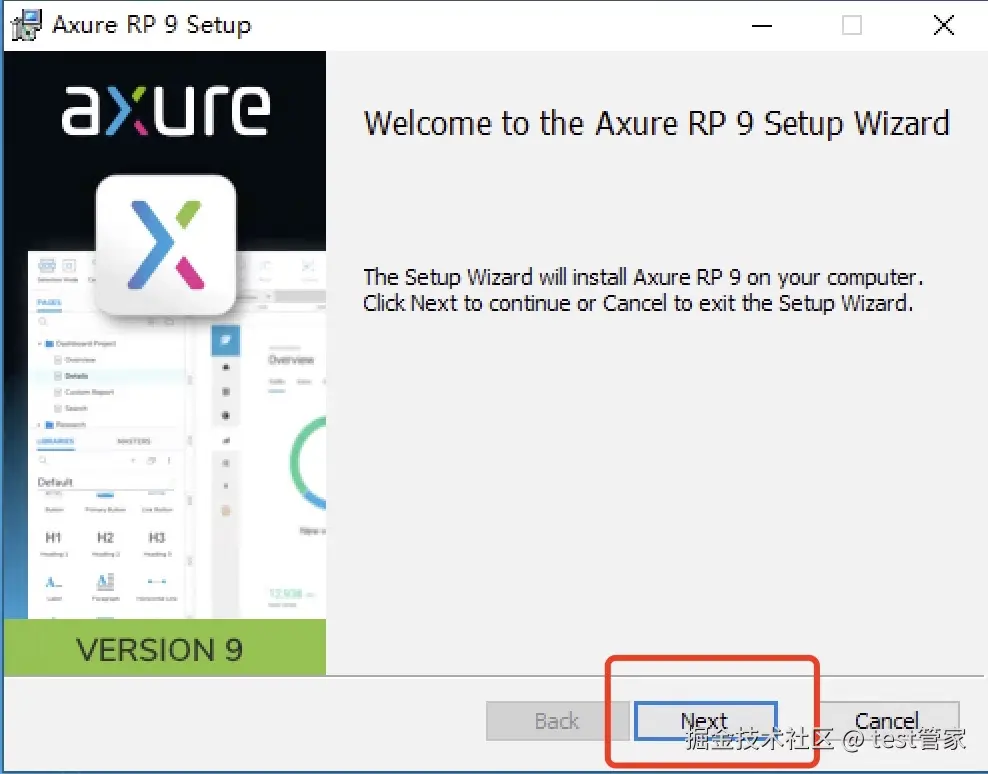Click the Libraries search magnifier icon
This screenshot has width=988, height=774.
tap(40, 460)
